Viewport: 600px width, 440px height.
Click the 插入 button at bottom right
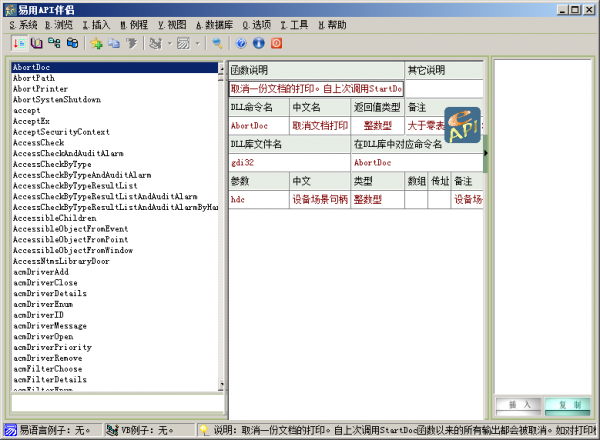[x=517, y=405]
